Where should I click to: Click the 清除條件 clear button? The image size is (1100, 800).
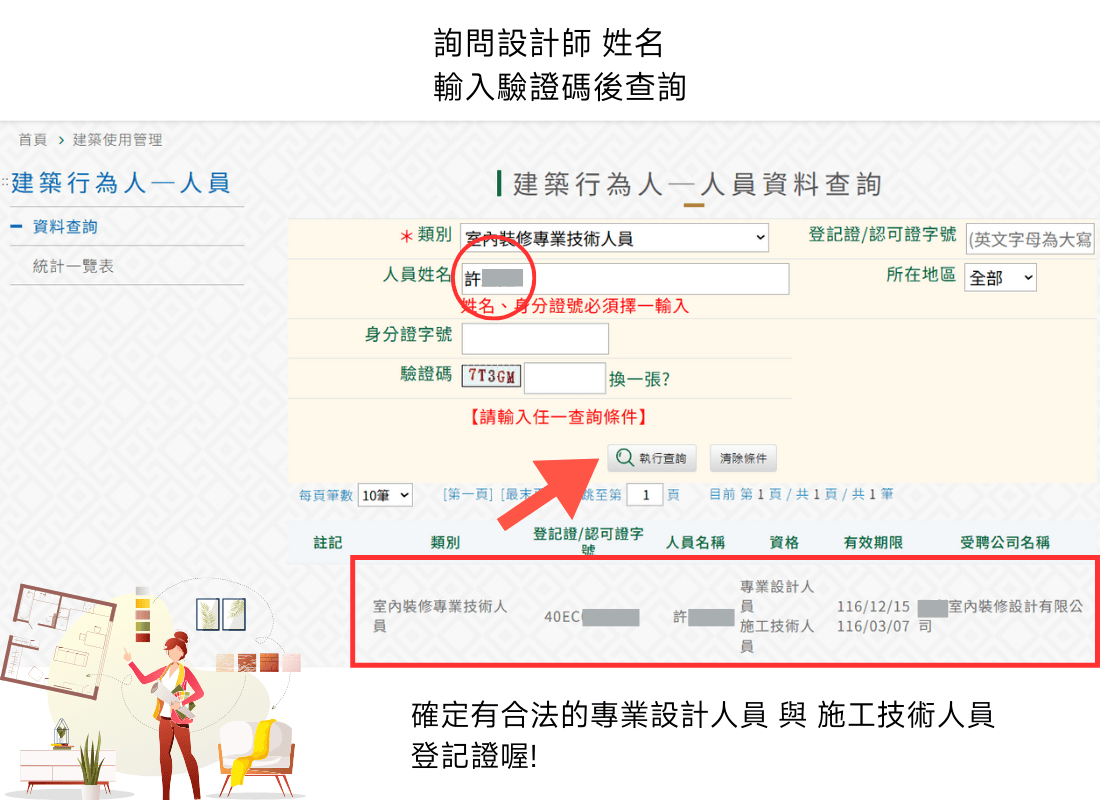741,457
